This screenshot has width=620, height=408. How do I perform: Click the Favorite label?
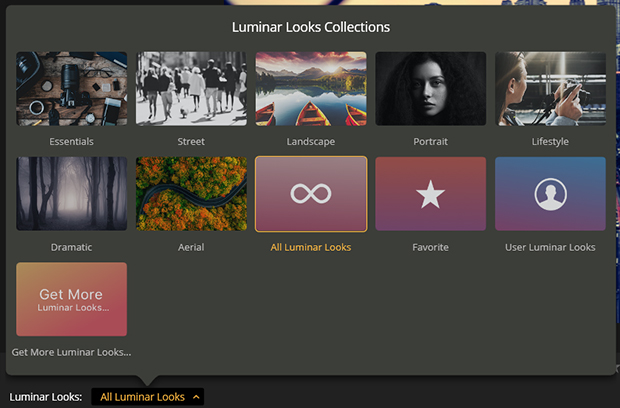click(431, 247)
